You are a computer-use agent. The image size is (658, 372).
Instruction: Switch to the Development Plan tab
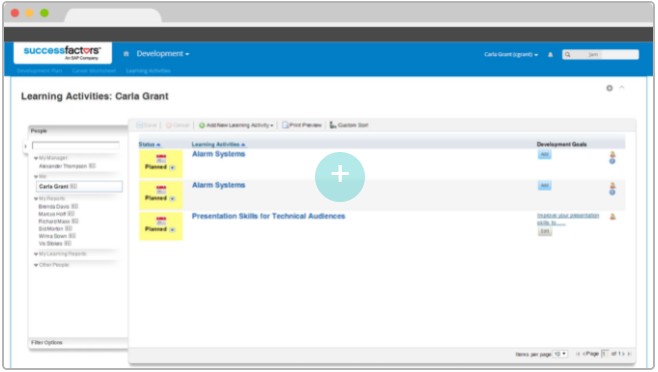(x=39, y=71)
